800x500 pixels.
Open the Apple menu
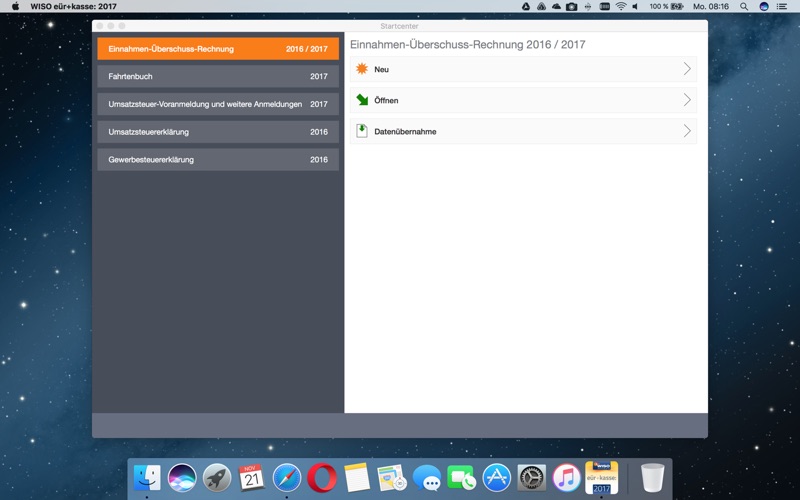[x=15, y=6]
